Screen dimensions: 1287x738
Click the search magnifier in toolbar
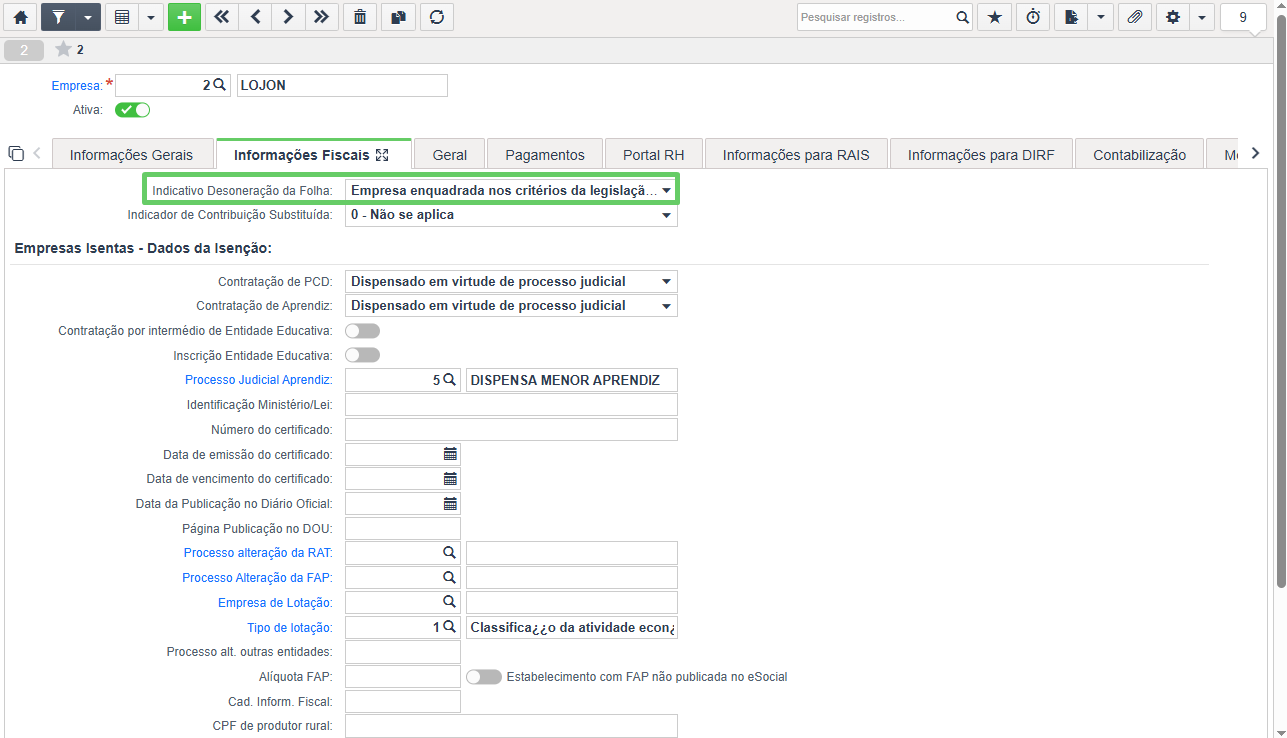click(x=962, y=17)
